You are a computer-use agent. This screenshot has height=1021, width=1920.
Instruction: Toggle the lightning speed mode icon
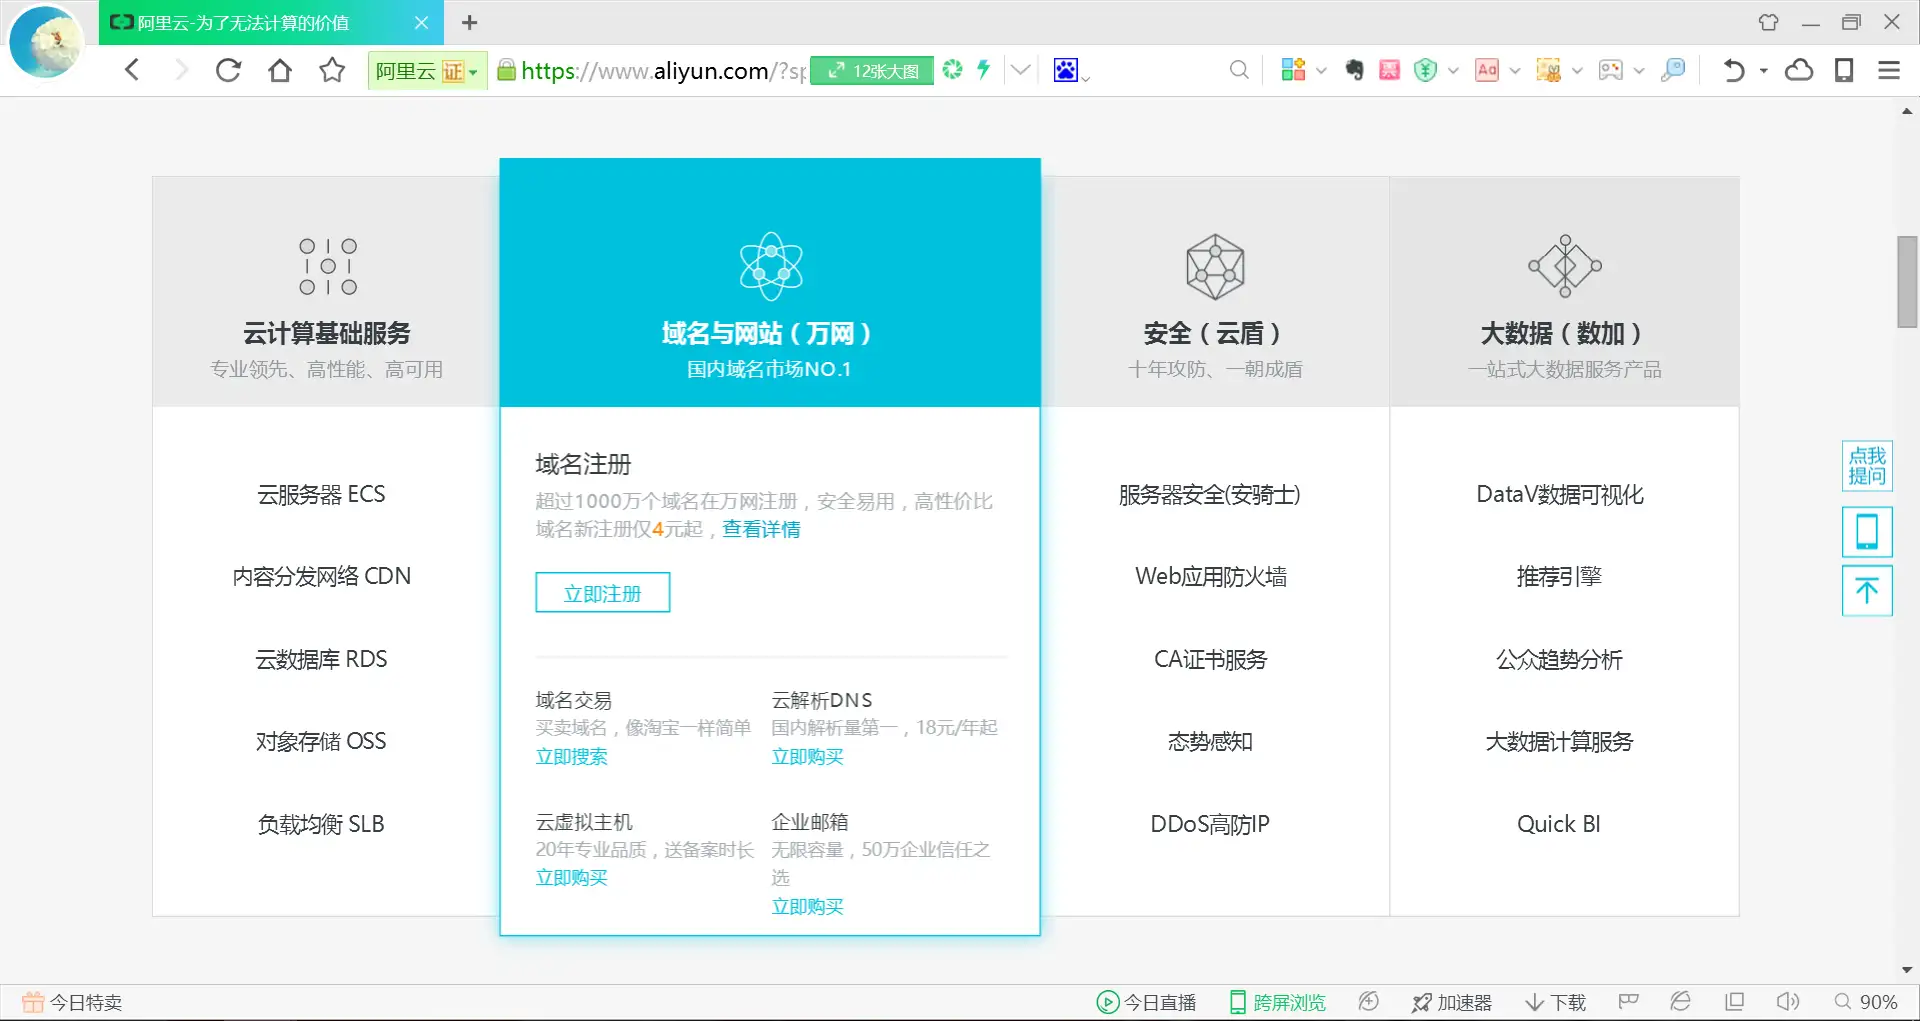point(984,70)
